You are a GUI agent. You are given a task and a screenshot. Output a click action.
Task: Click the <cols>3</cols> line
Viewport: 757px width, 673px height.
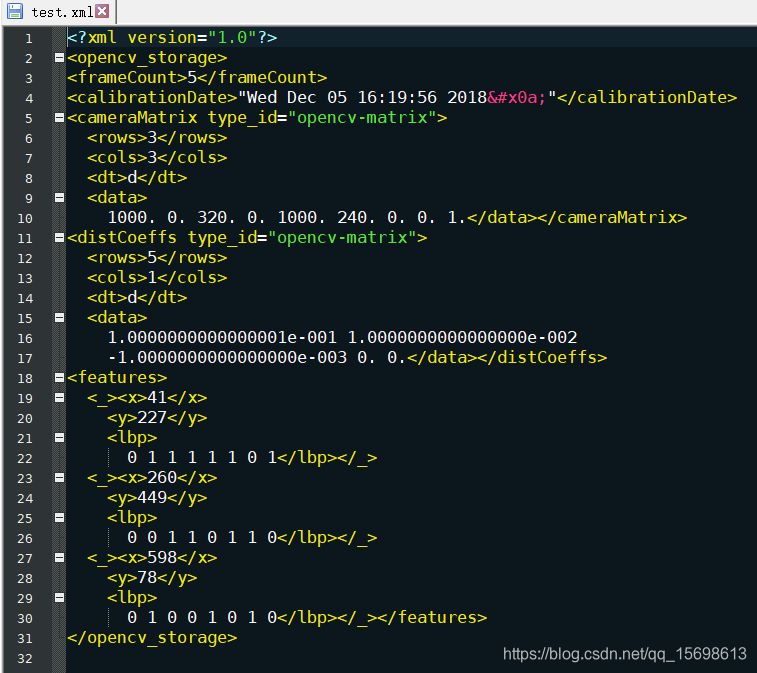click(157, 157)
